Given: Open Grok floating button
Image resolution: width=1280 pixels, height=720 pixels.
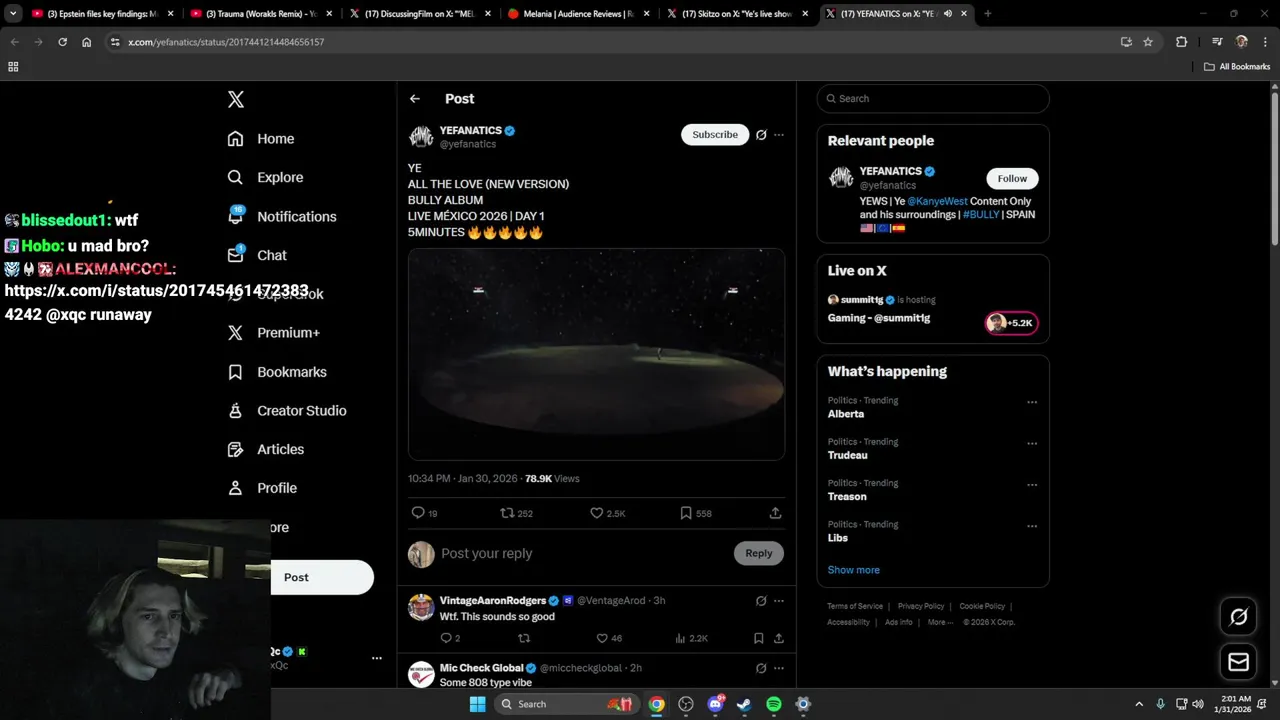Looking at the screenshot, I should point(1238,617).
